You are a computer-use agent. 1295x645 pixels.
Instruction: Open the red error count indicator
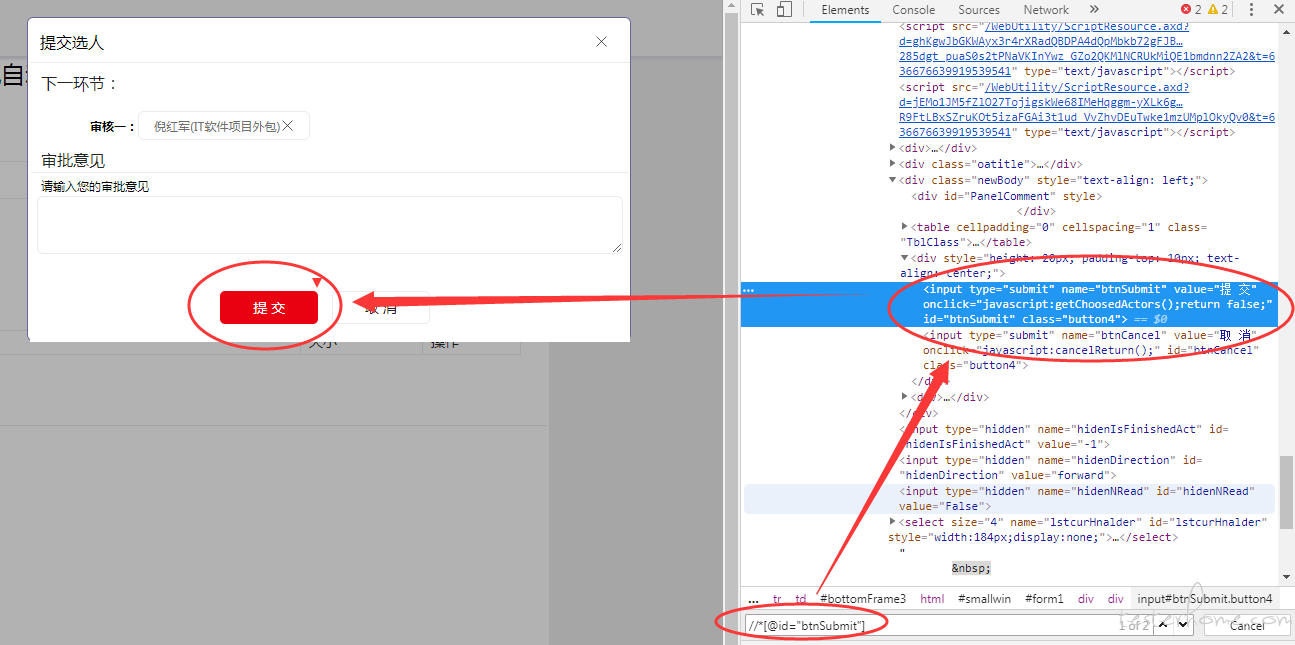1191,10
